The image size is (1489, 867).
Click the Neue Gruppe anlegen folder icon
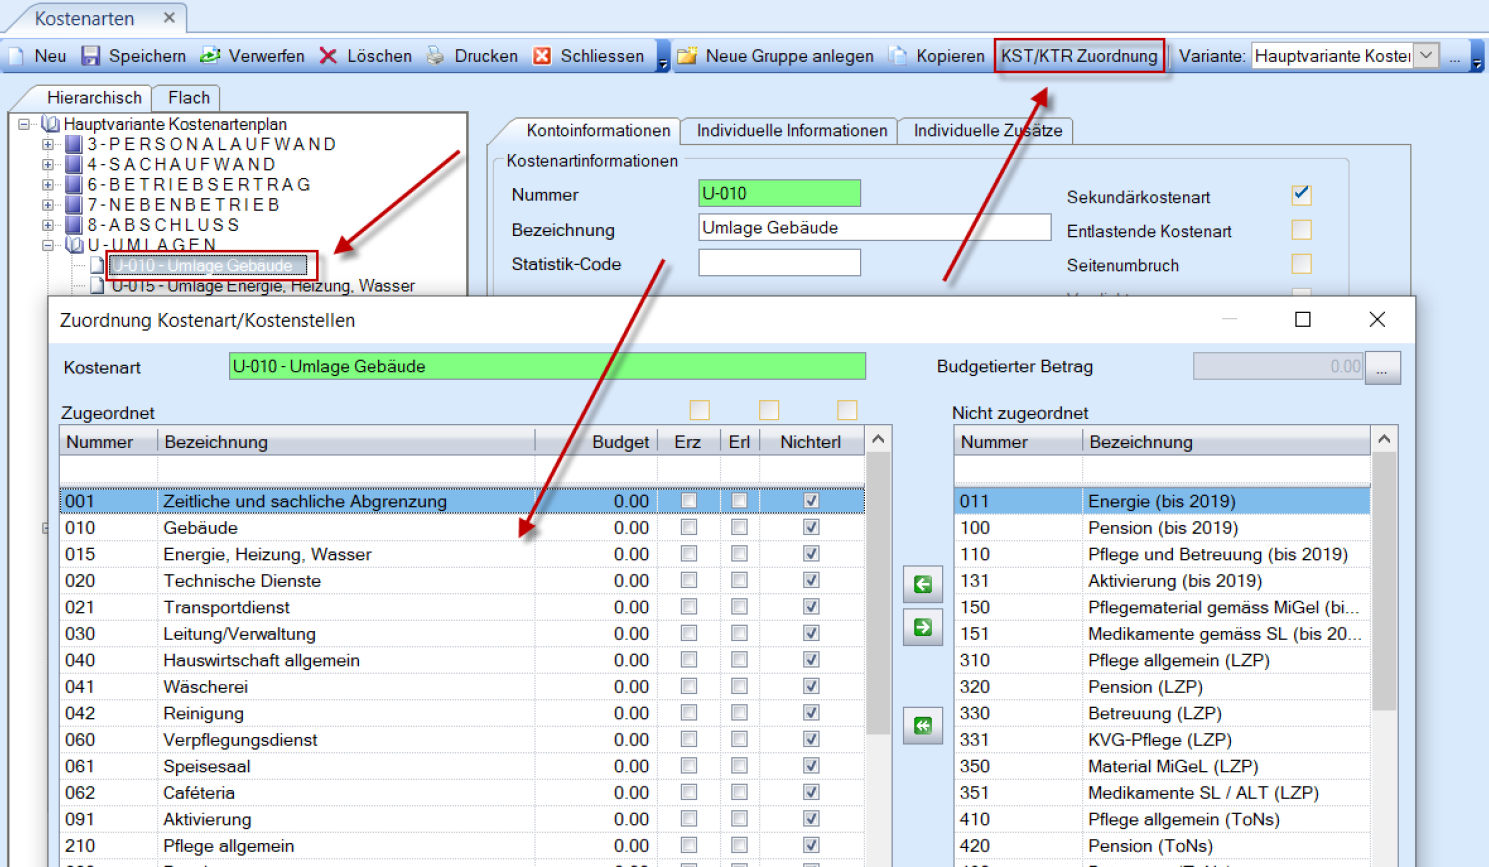click(687, 56)
